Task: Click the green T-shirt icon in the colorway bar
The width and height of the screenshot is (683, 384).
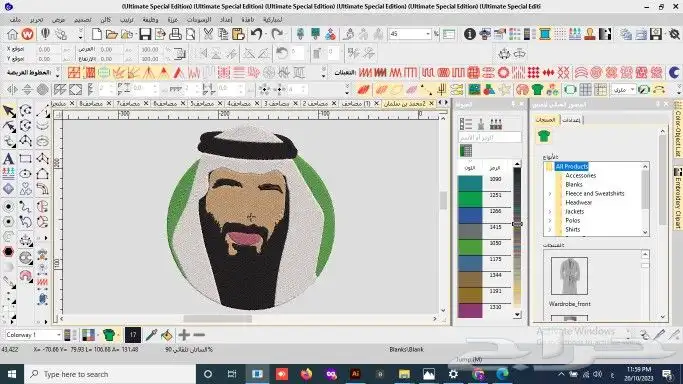Action: (109, 335)
